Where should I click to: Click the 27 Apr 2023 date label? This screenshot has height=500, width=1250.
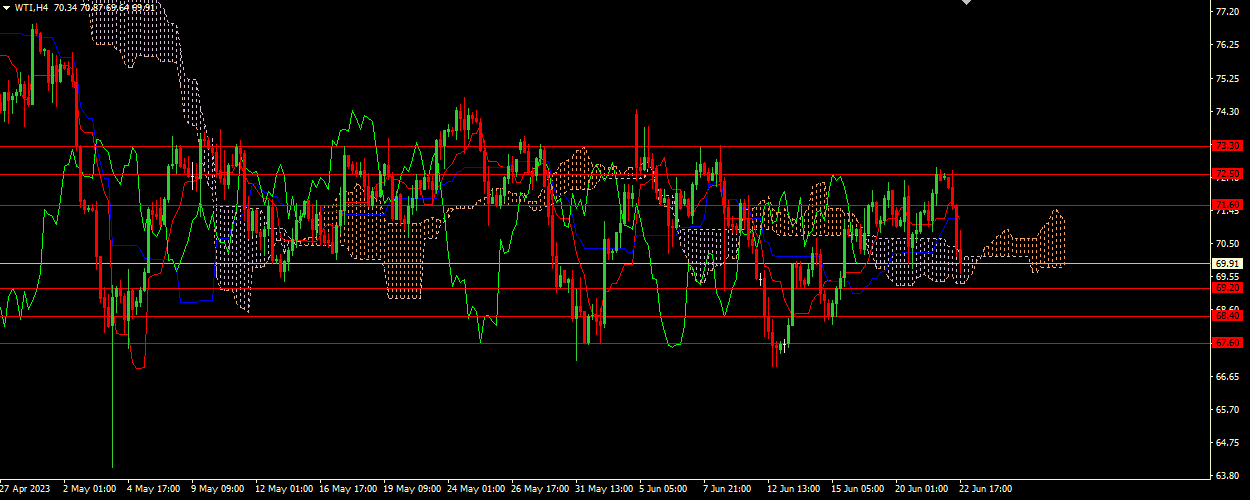click(25, 489)
